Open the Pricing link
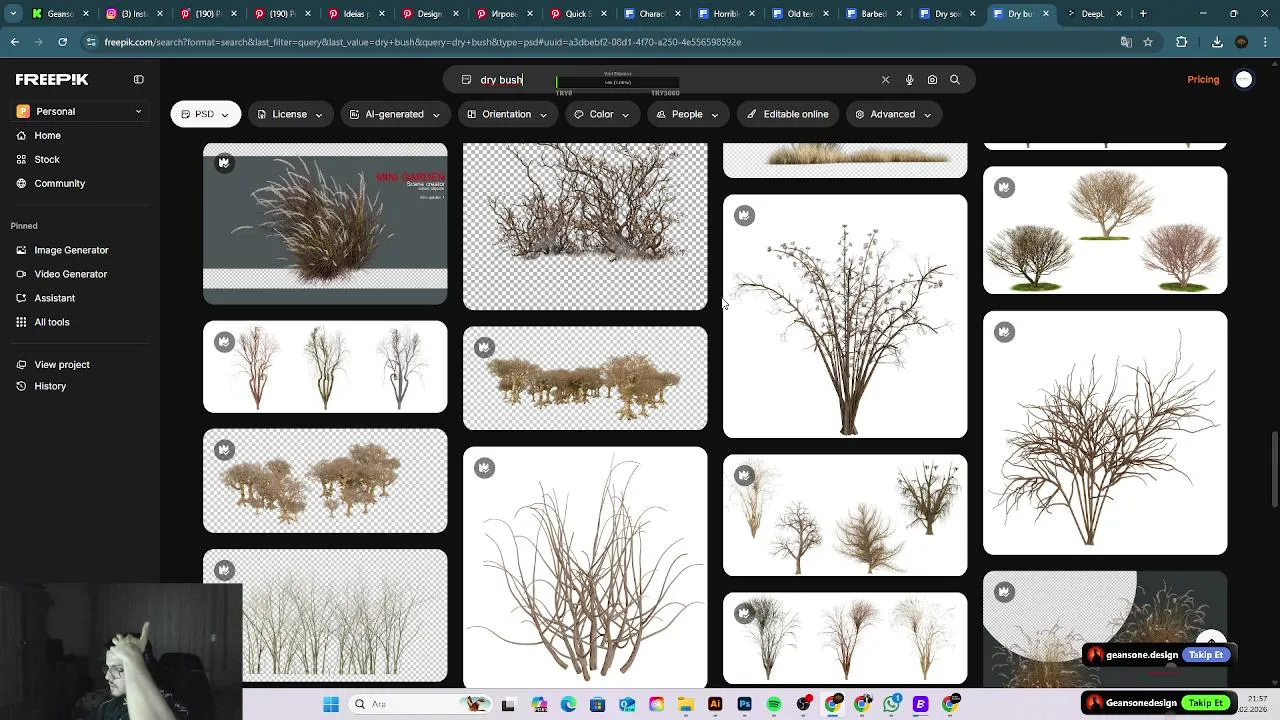This screenshot has width=1280, height=720. pos(1203,80)
